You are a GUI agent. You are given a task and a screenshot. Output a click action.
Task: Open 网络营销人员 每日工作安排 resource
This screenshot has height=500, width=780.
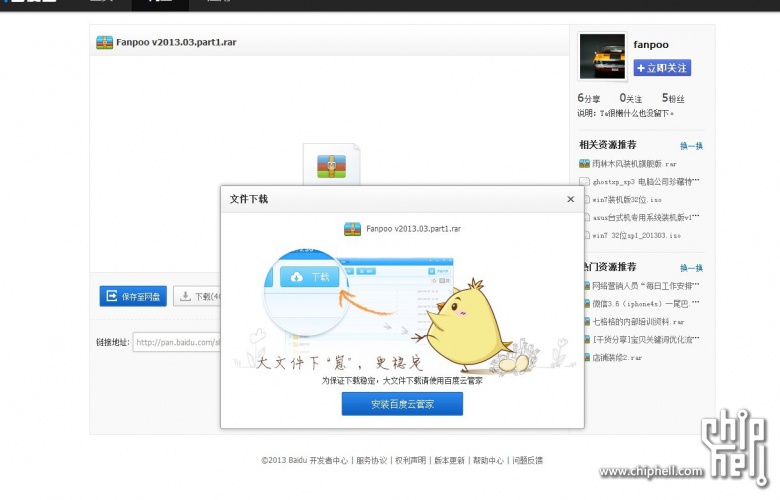point(646,286)
